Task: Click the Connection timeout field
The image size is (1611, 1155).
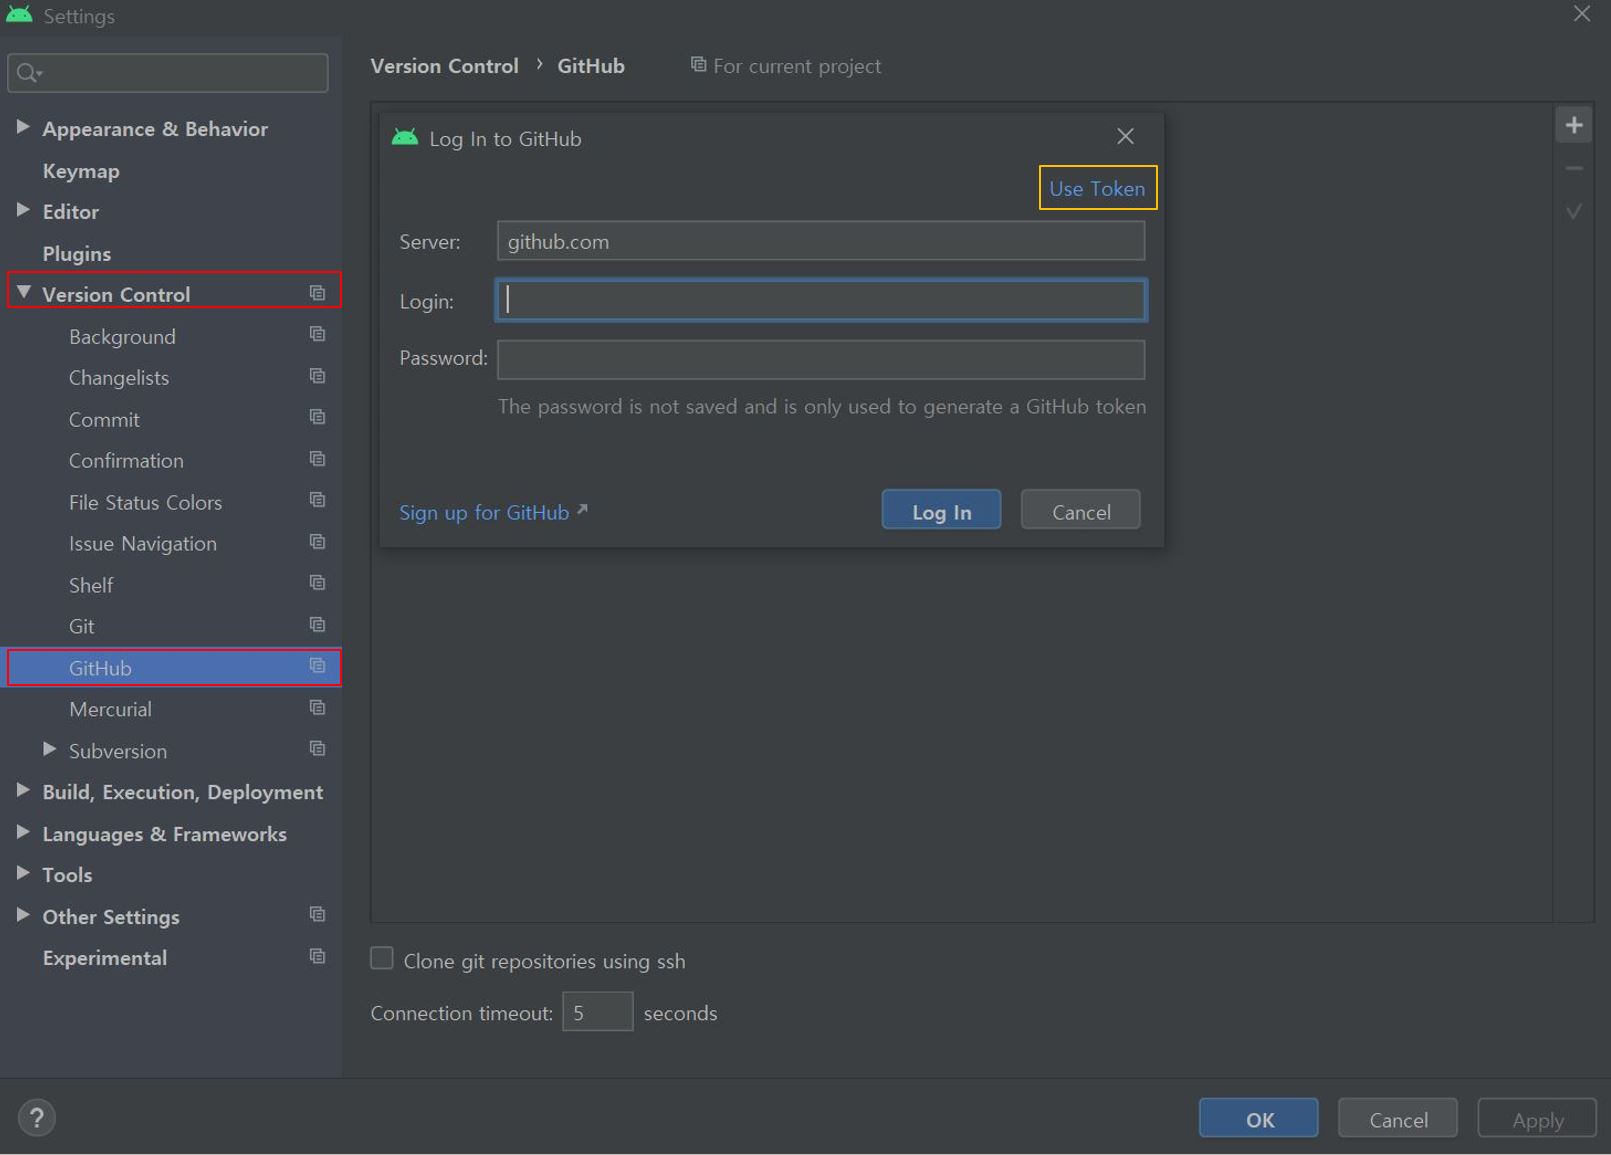Action: pyautogui.click(x=597, y=1012)
